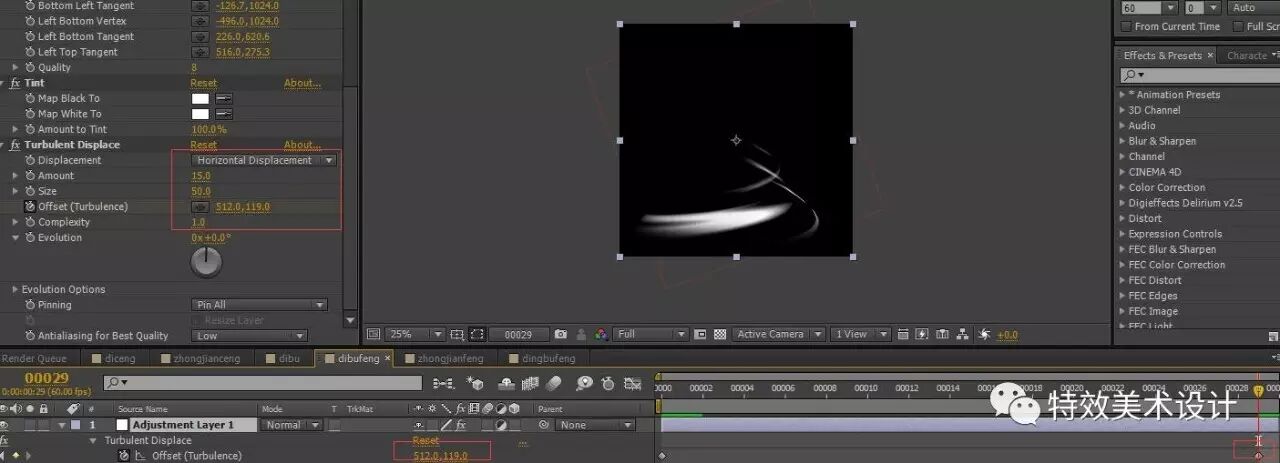Open Brainstorm from timeline
This screenshot has height=463, width=1280.
pos(585,383)
